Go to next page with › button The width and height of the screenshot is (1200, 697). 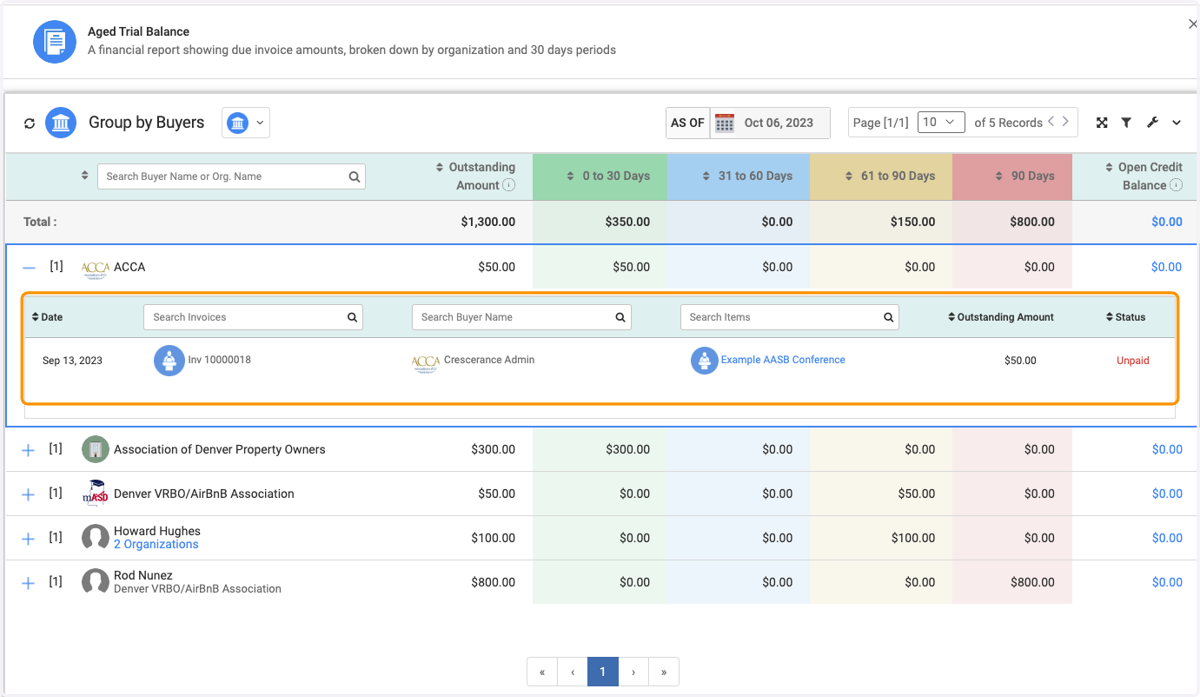[633, 672]
